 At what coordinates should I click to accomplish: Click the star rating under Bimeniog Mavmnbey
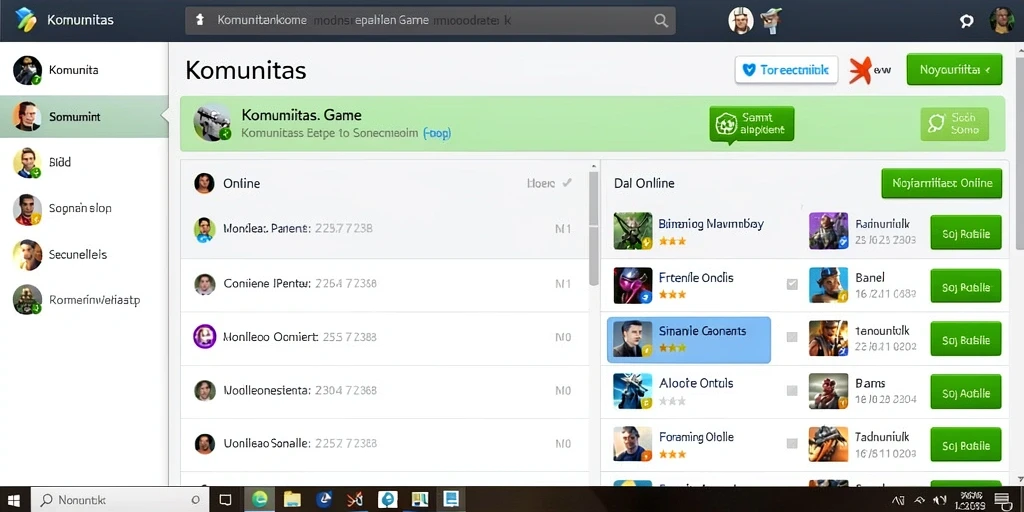click(673, 241)
